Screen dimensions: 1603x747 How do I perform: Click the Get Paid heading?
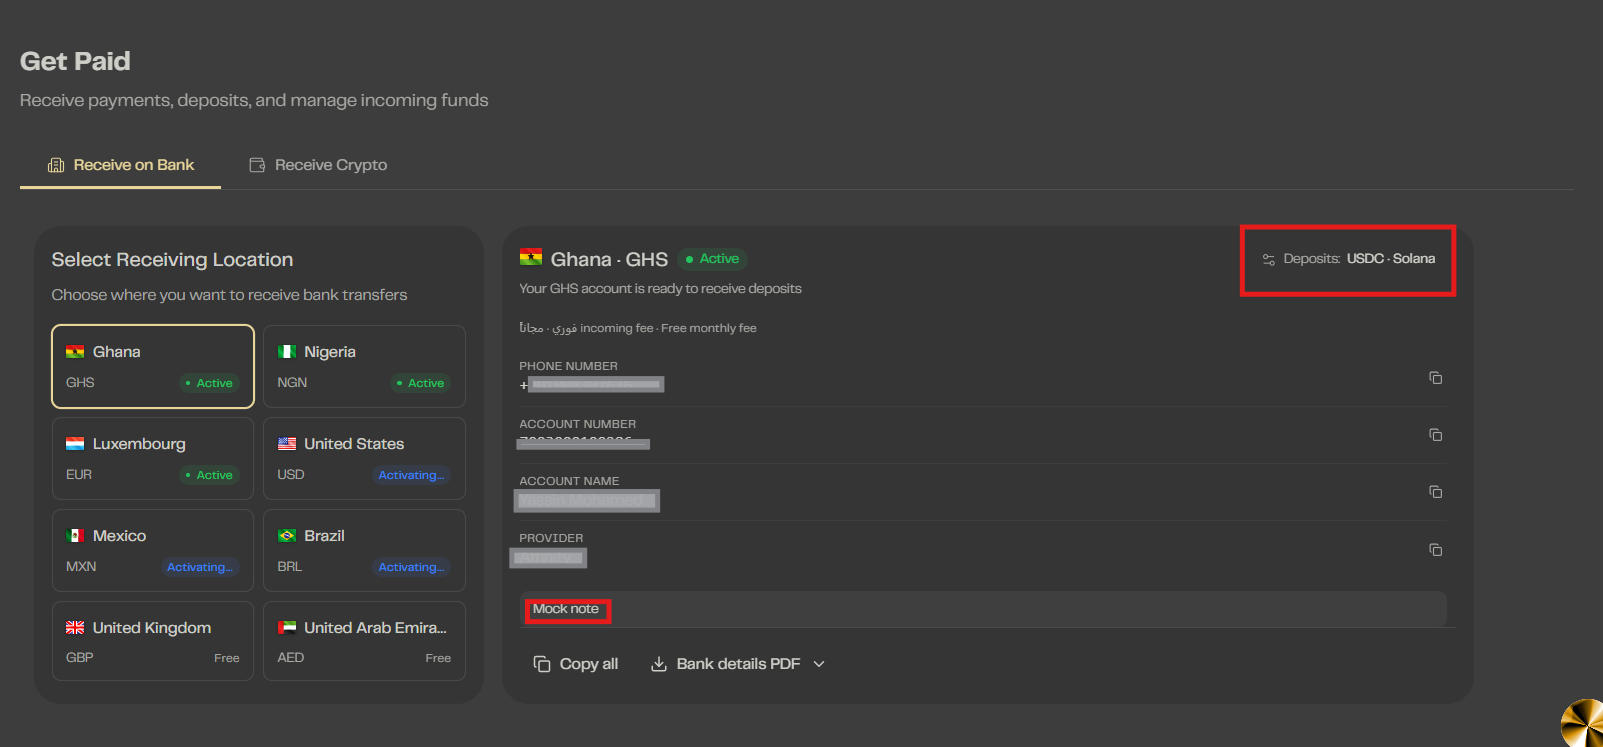point(75,61)
